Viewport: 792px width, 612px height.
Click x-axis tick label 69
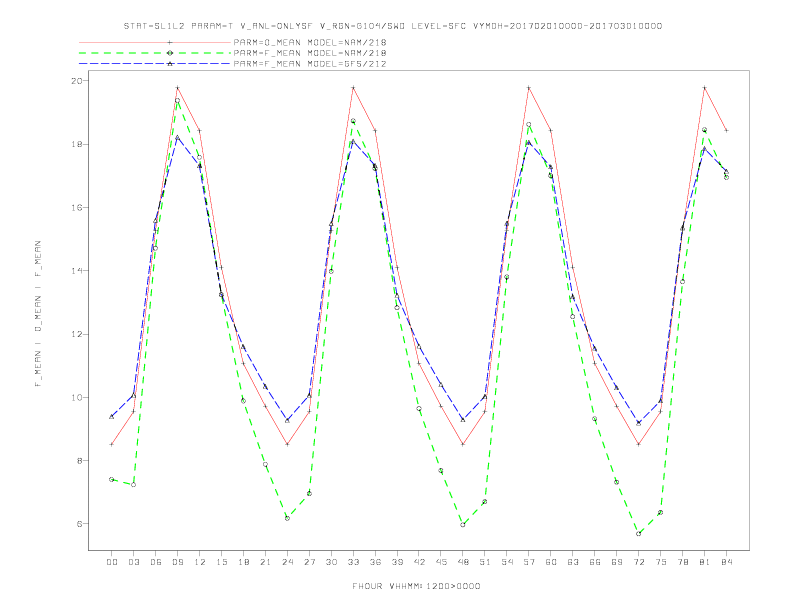(x=617, y=562)
